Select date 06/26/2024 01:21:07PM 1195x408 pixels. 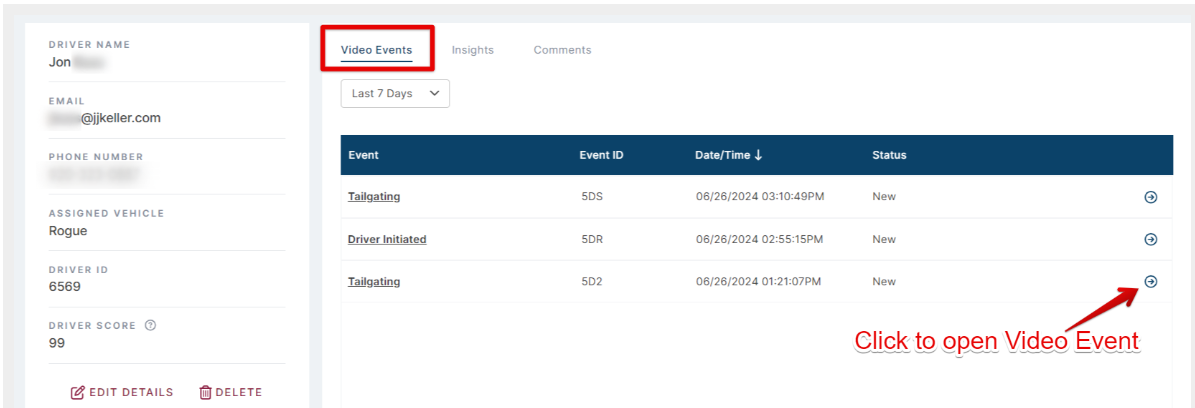[x=758, y=281]
